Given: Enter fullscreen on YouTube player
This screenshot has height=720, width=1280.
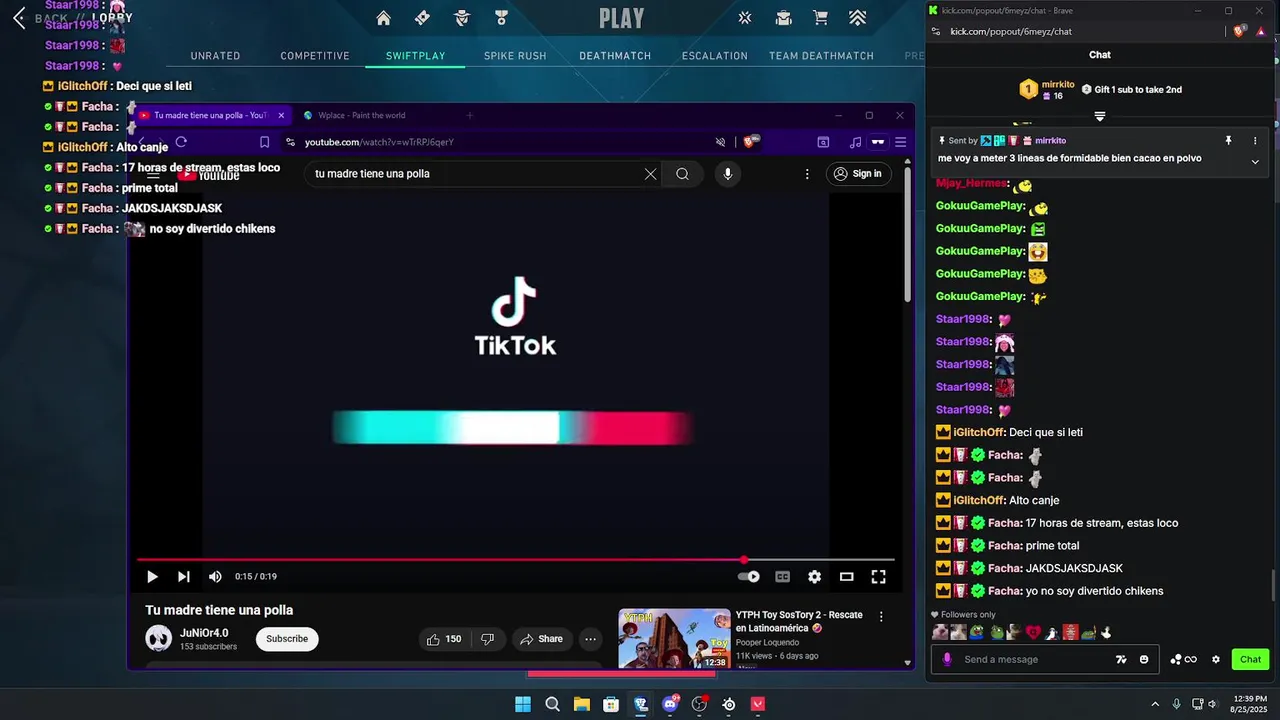Looking at the screenshot, I should pyautogui.click(x=878, y=577).
